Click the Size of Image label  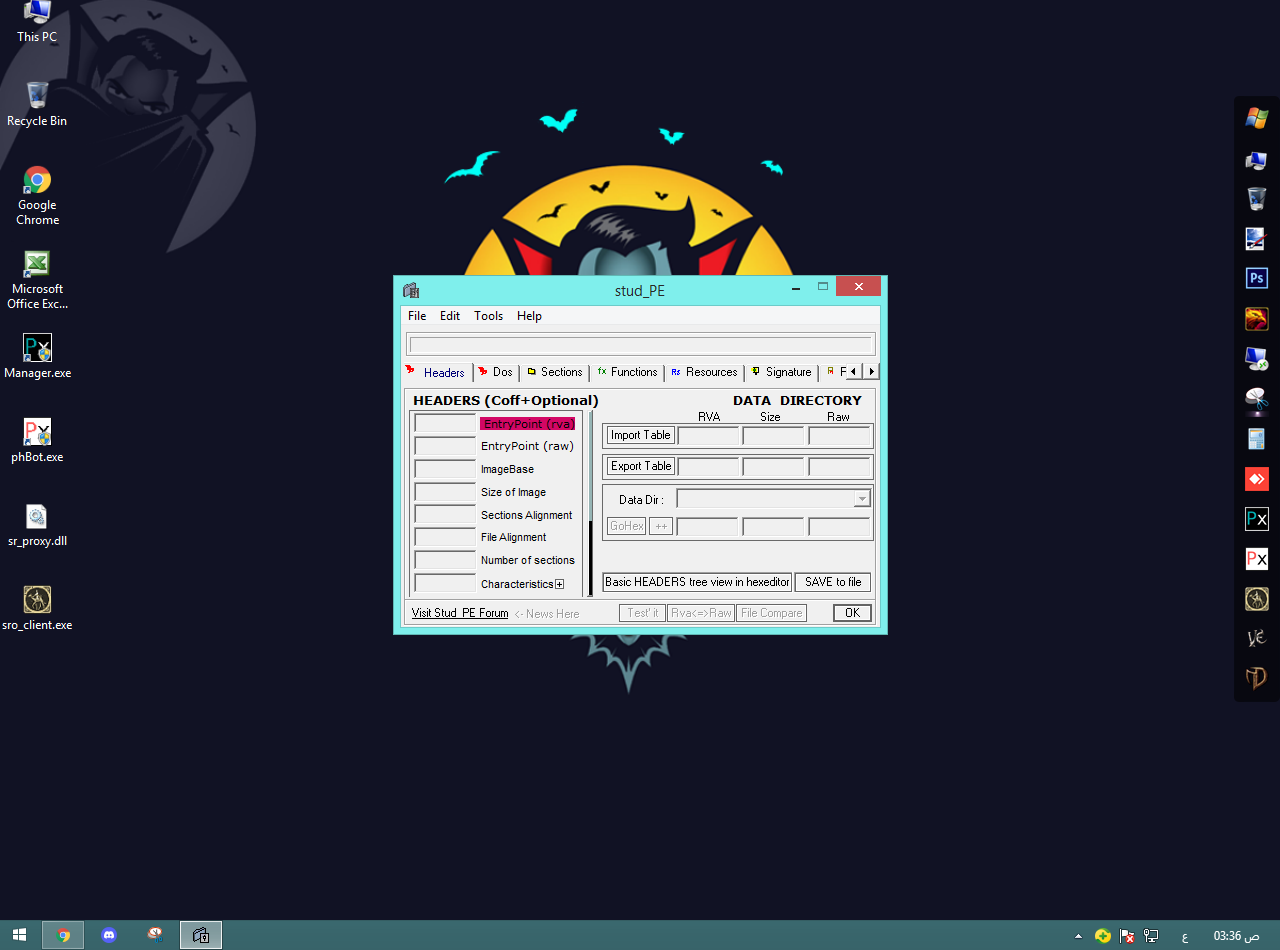point(513,492)
